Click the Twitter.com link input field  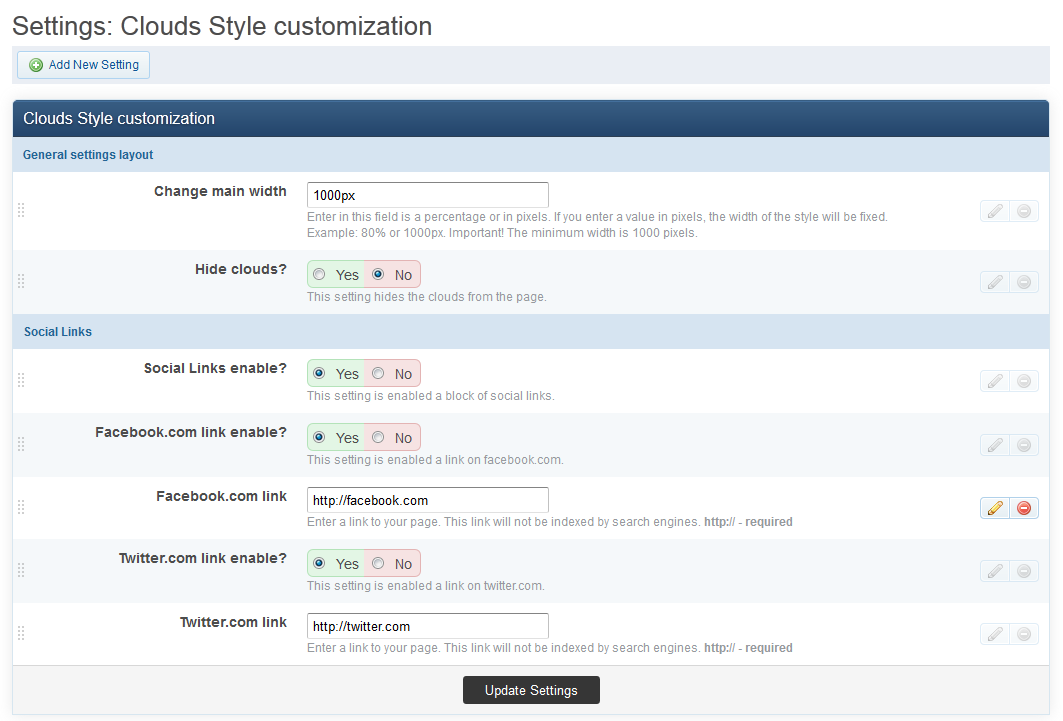[x=427, y=626]
